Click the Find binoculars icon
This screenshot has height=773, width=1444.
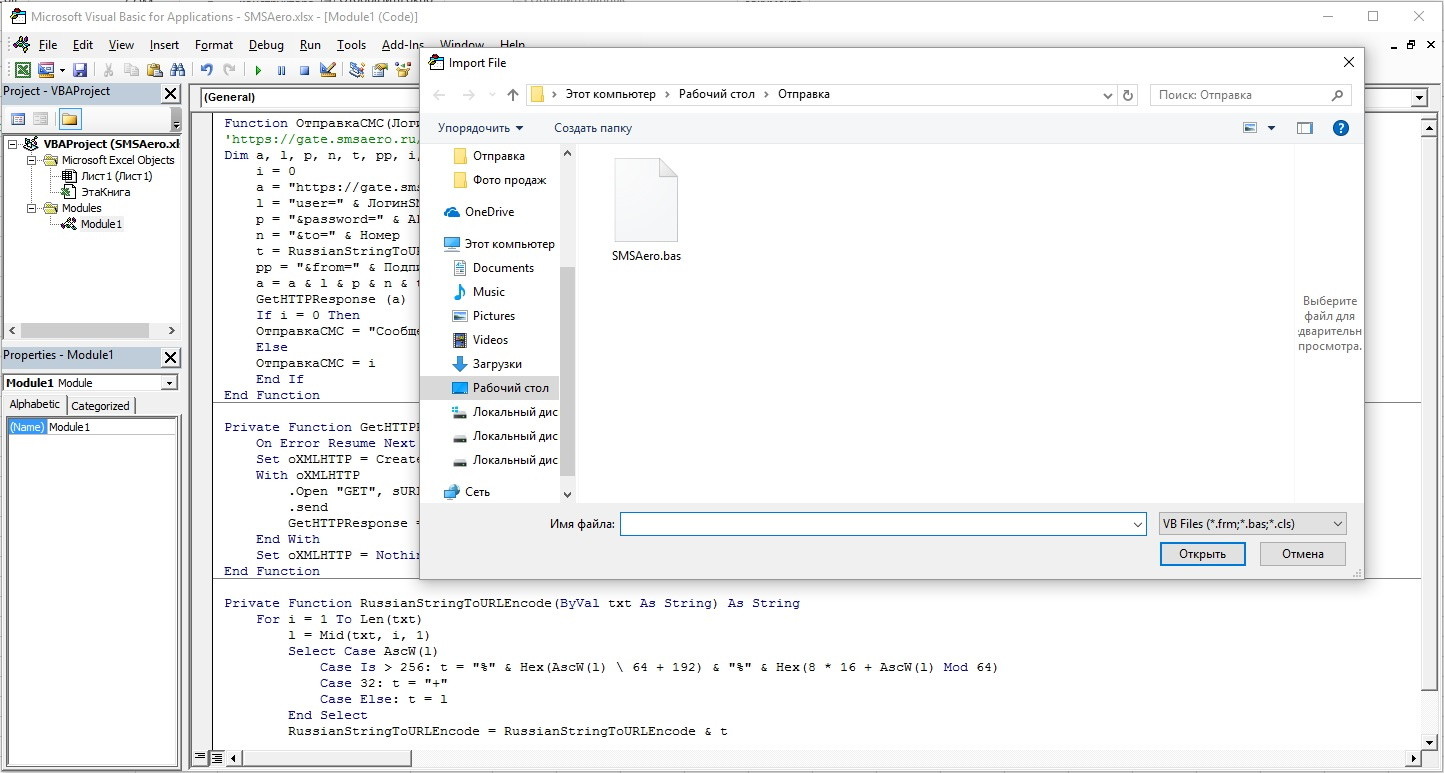[177, 70]
